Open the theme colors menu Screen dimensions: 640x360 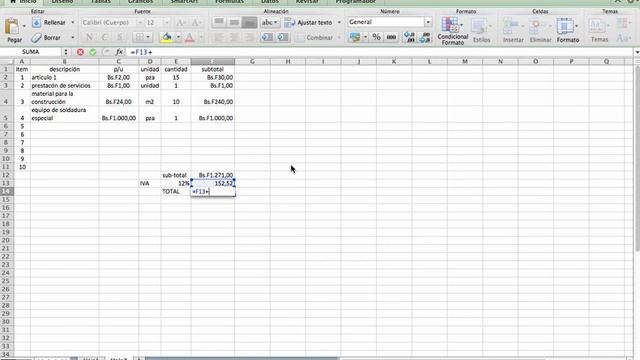[623, 24]
